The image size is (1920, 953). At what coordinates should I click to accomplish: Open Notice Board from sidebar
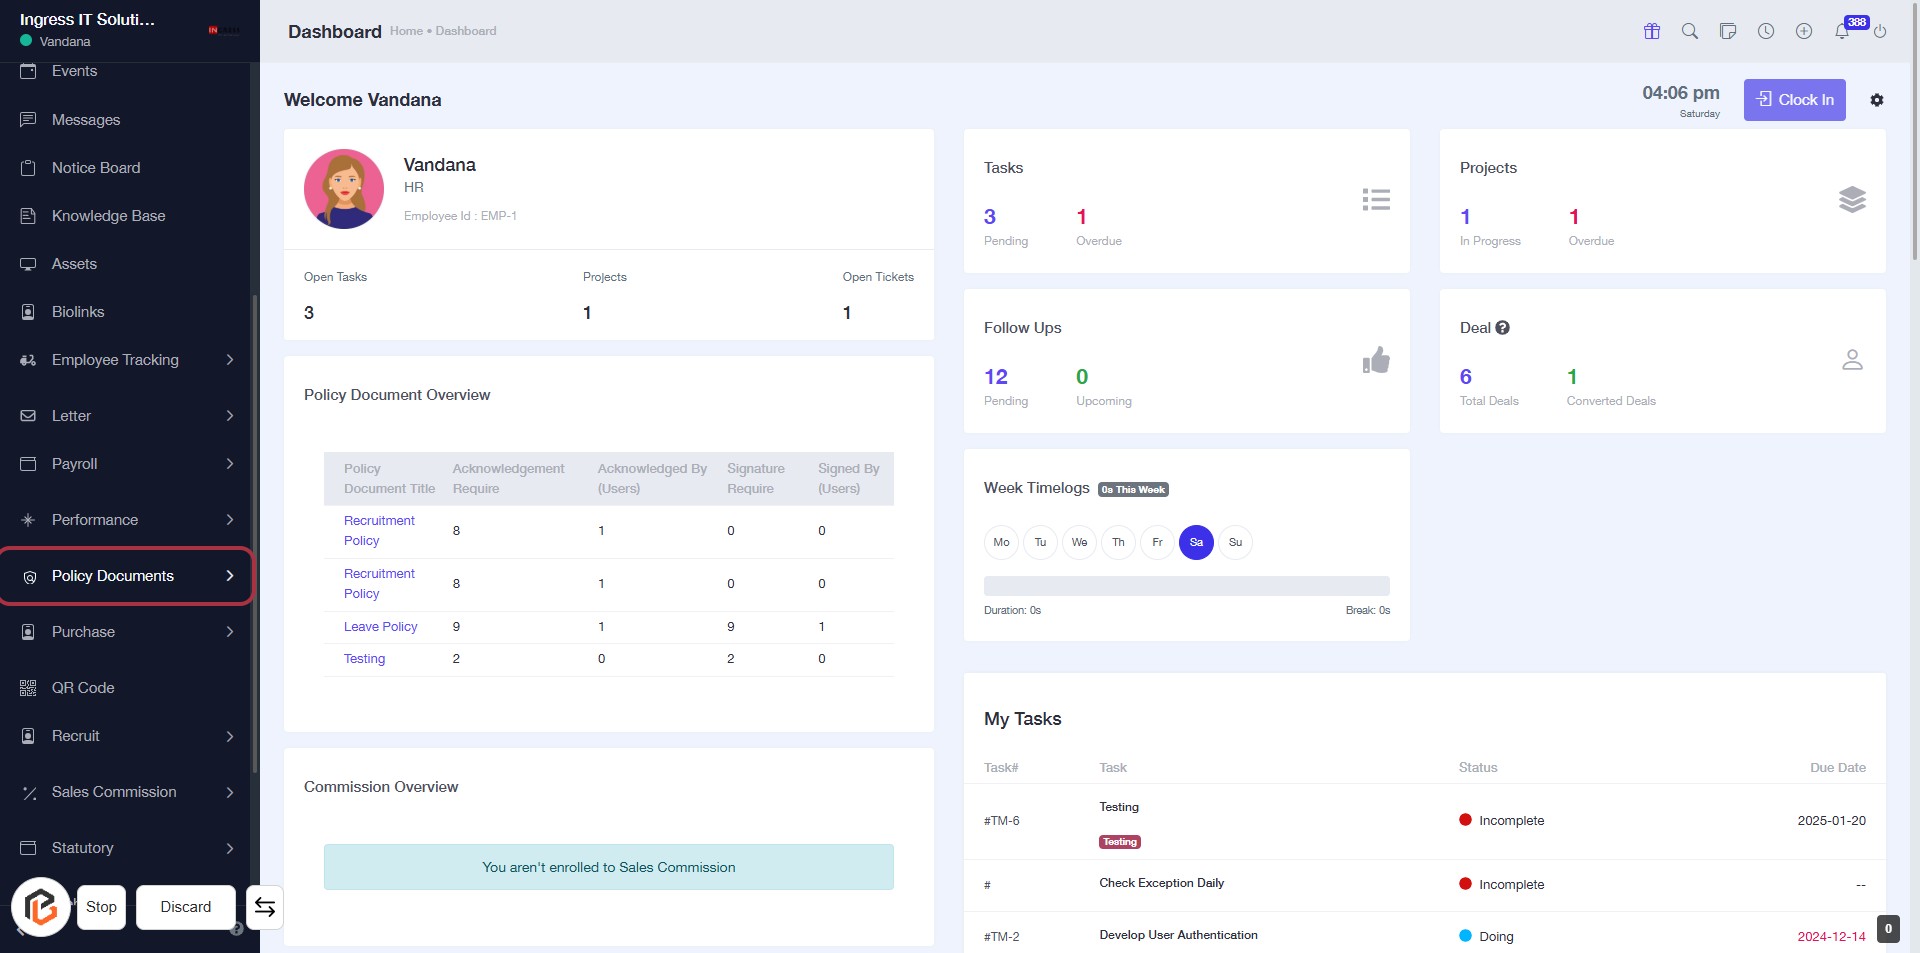pyautogui.click(x=96, y=168)
